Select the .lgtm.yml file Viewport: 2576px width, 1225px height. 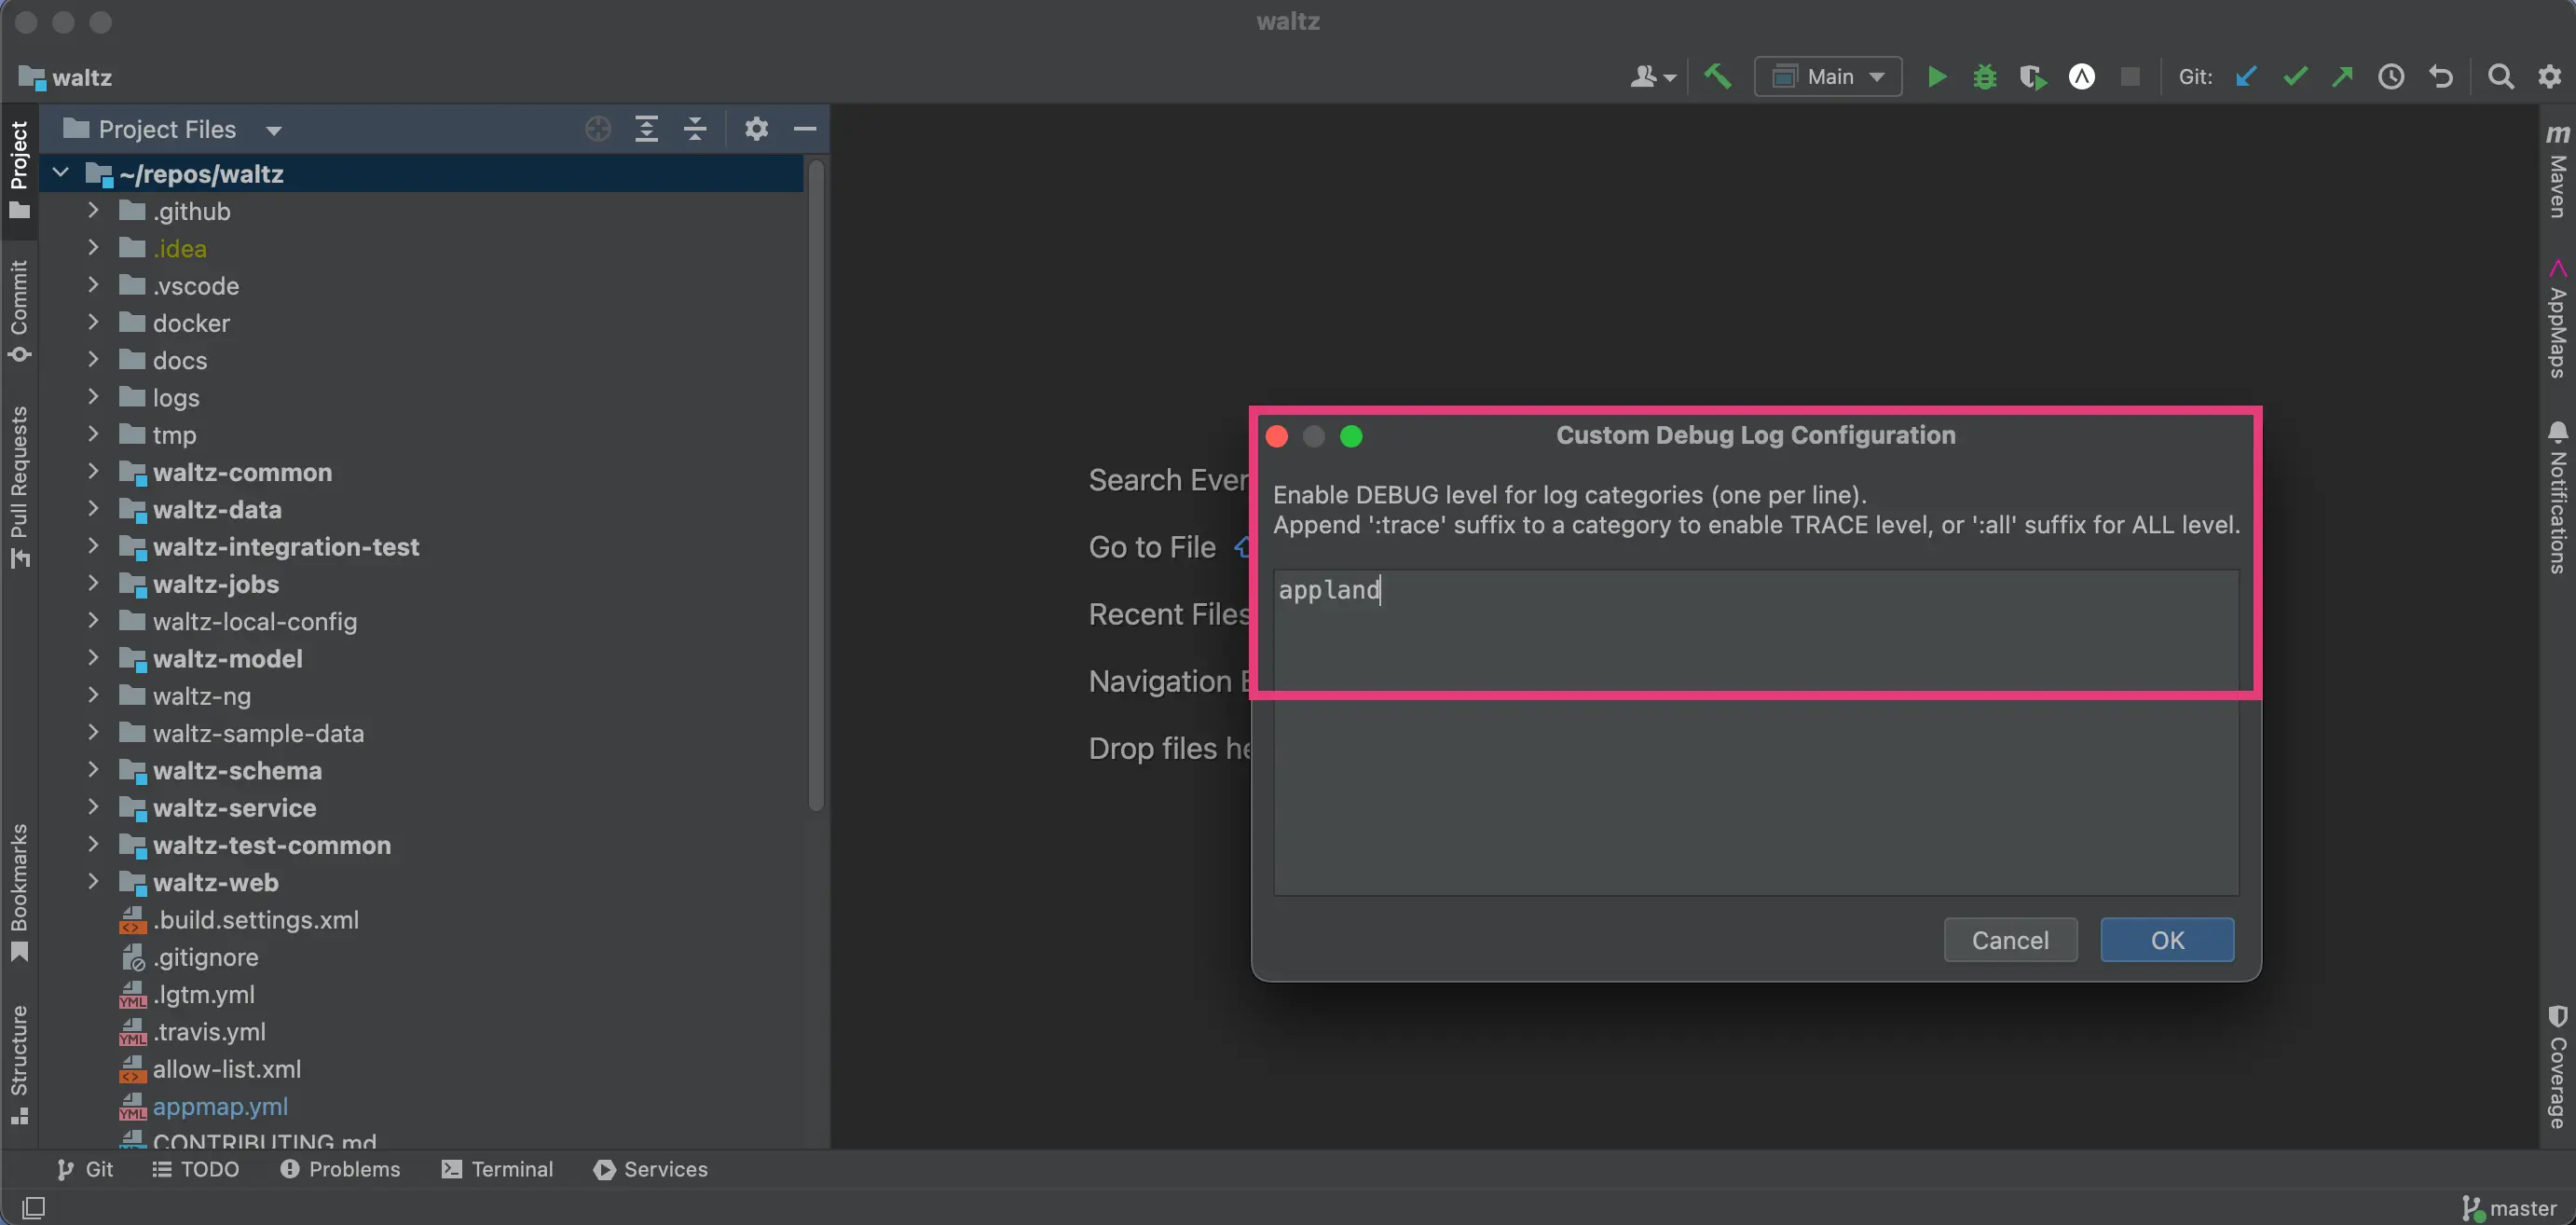click(x=203, y=994)
